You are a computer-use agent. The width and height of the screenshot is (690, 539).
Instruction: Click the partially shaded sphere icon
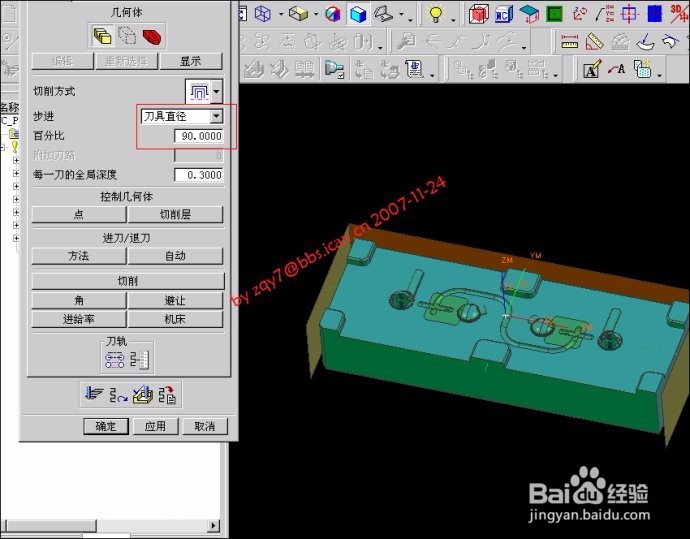point(333,14)
